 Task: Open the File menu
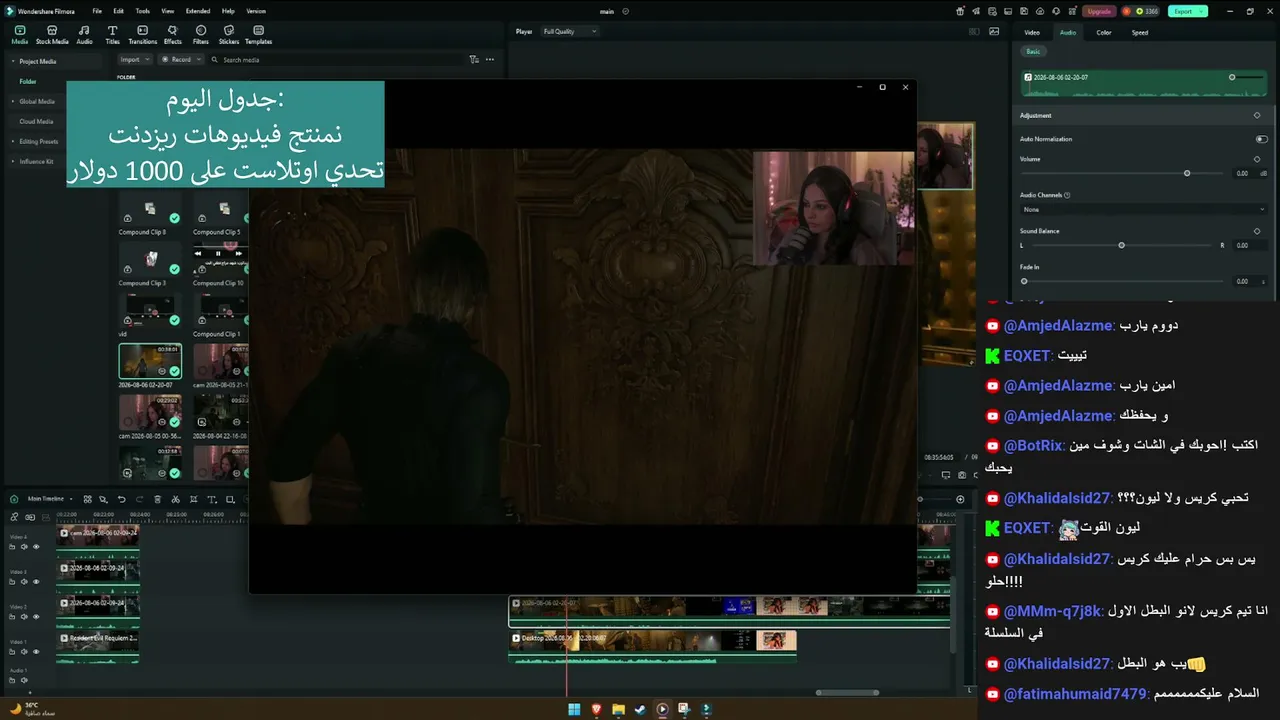[x=97, y=11]
